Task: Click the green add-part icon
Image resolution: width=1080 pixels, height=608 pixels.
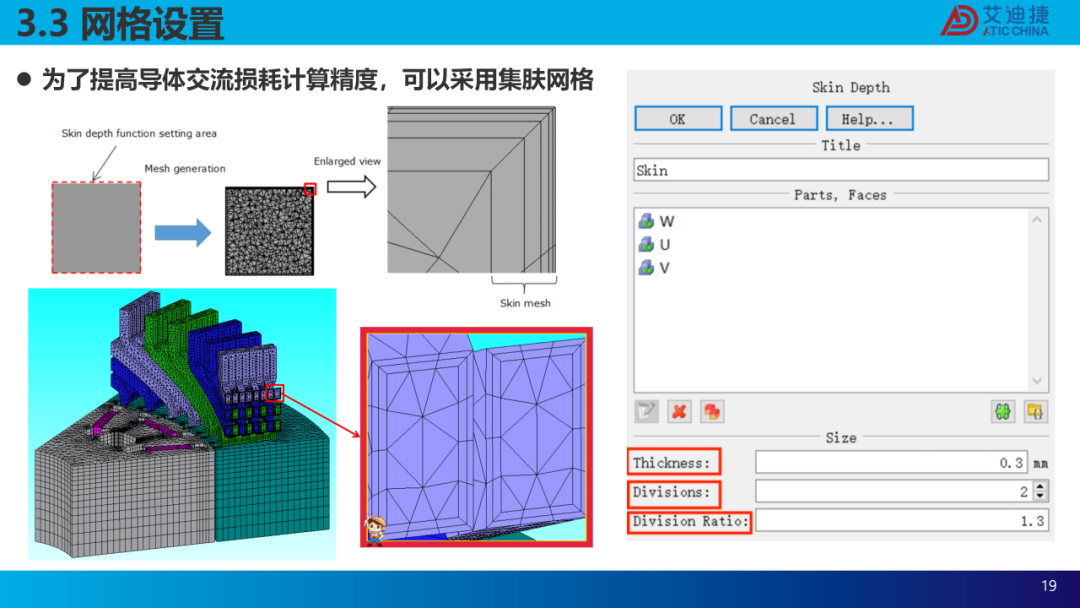Action: [1003, 412]
